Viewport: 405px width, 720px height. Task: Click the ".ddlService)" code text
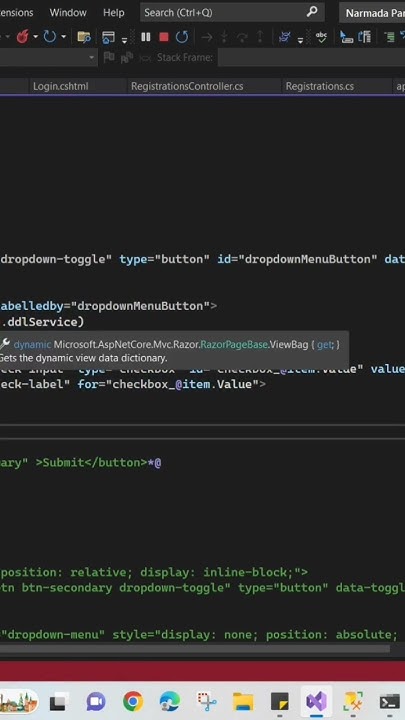coord(42,322)
